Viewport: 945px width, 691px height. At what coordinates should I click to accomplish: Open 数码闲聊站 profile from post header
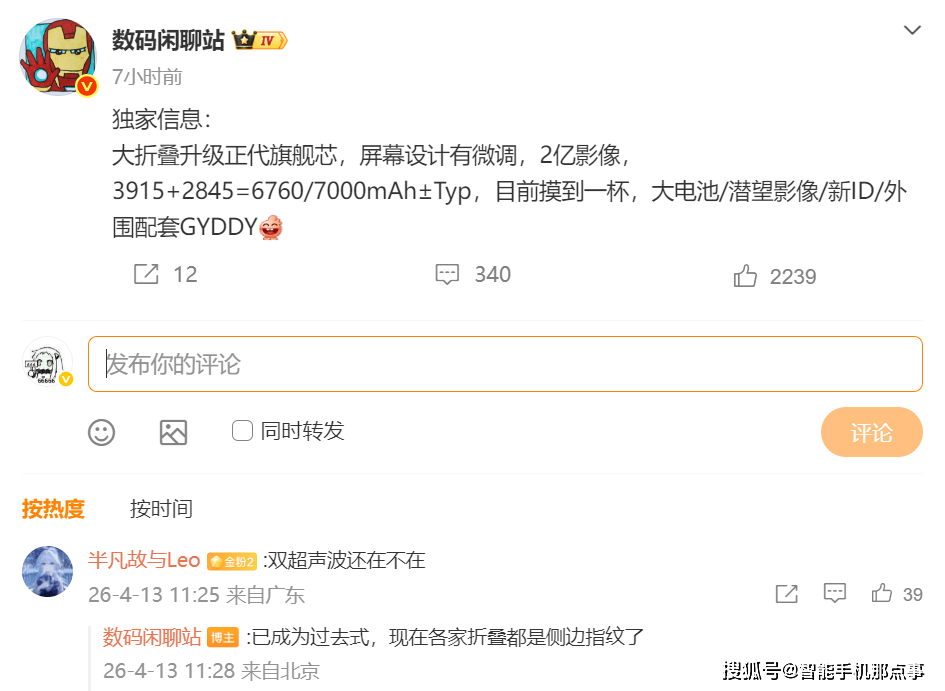pyautogui.click(x=168, y=40)
